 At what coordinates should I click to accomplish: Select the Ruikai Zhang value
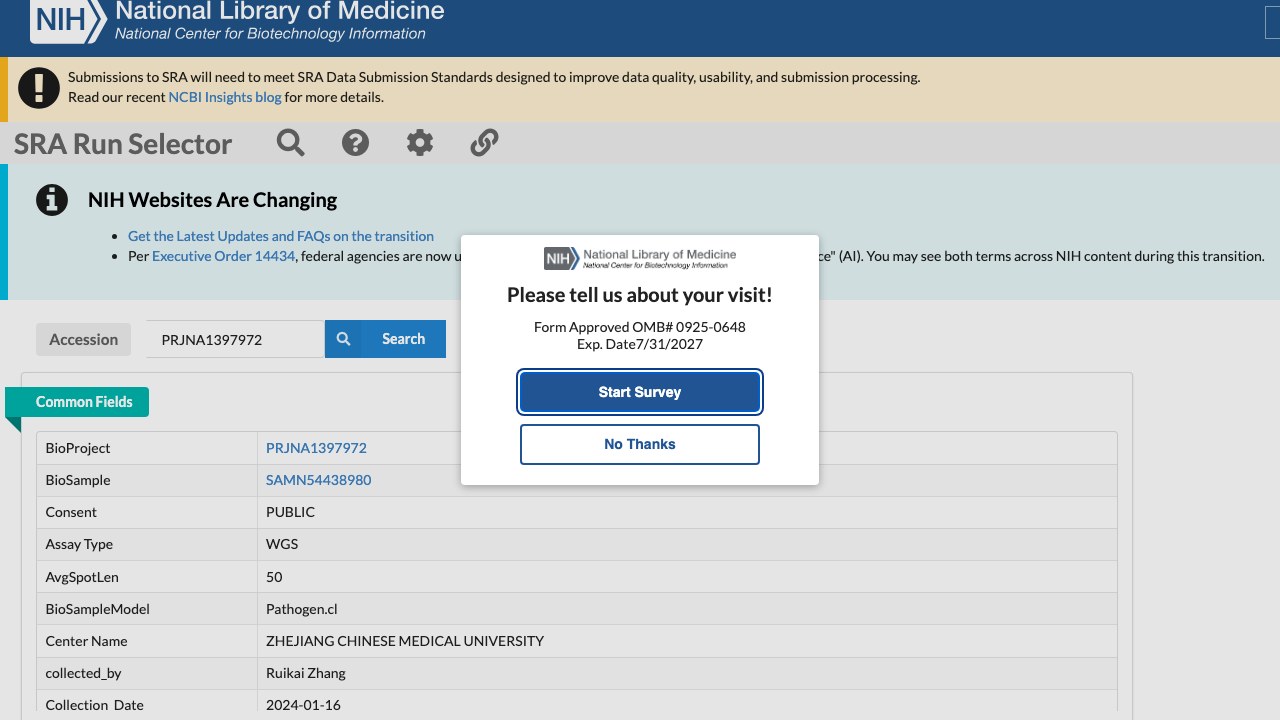[306, 673]
